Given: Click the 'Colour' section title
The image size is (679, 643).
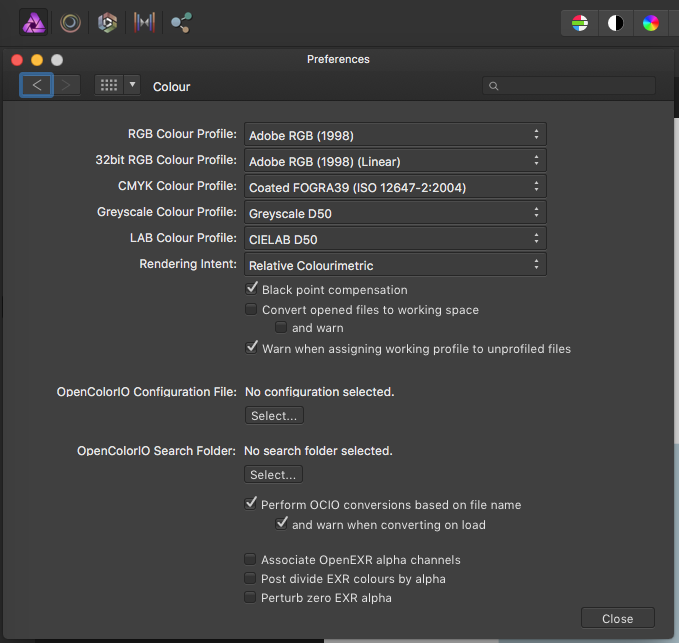Looking at the screenshot, I should tap(171, 87).
